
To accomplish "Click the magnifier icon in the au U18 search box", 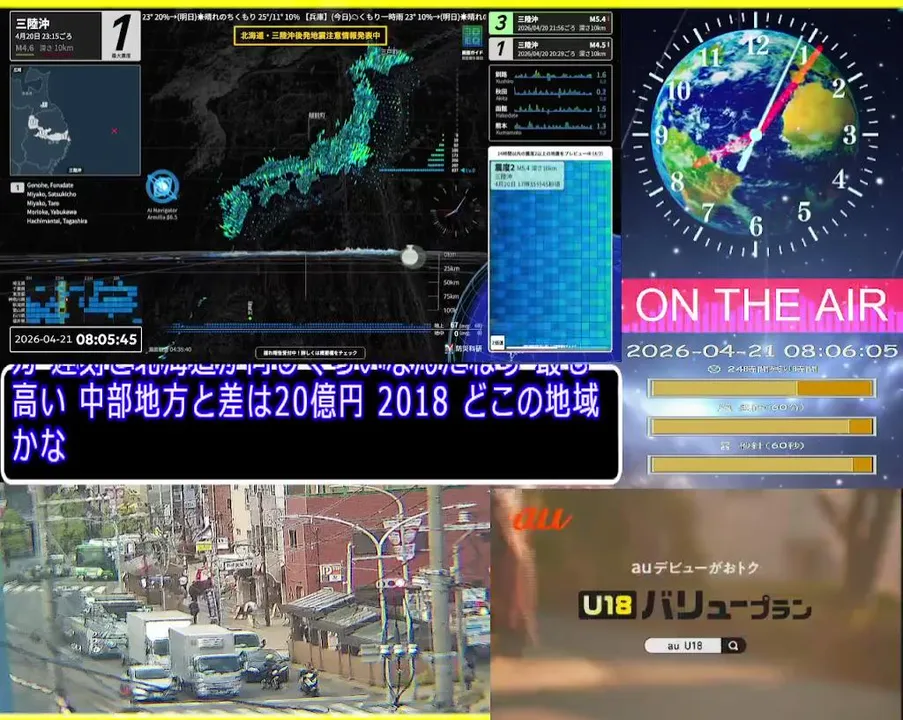I will [x=733, y=646].
